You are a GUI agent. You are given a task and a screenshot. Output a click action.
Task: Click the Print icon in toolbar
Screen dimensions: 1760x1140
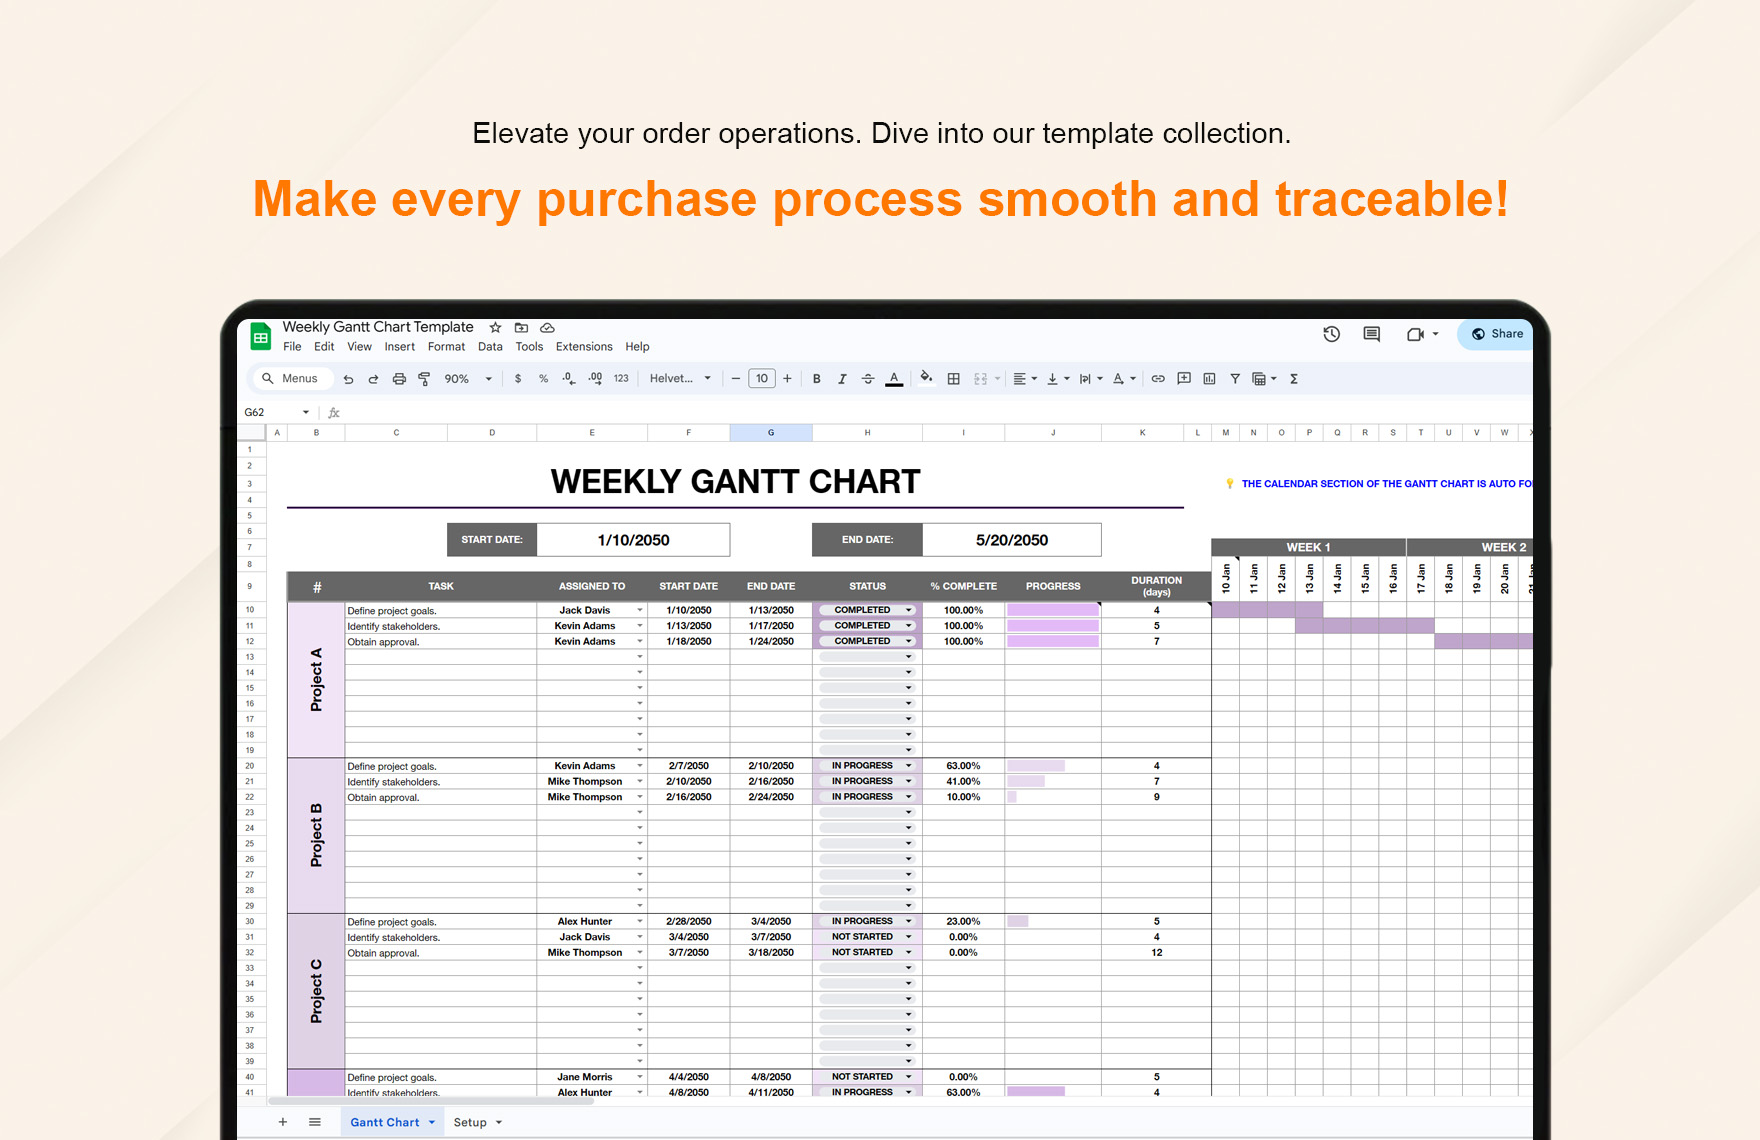(399, 379)
